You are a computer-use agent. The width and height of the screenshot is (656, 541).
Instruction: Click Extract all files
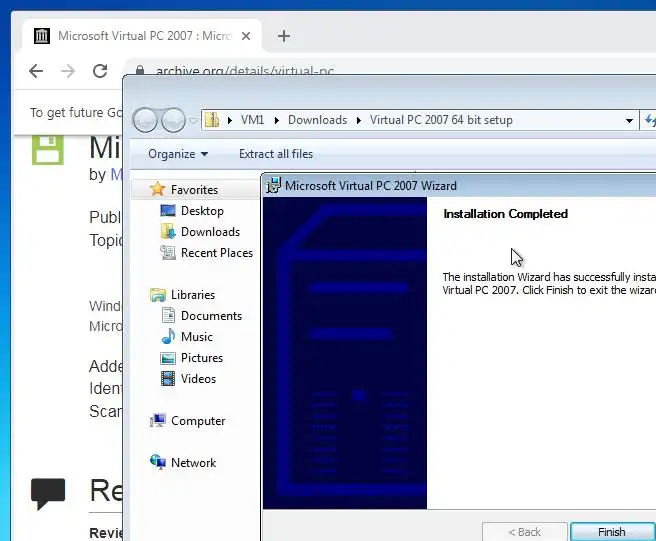(276, 154)
